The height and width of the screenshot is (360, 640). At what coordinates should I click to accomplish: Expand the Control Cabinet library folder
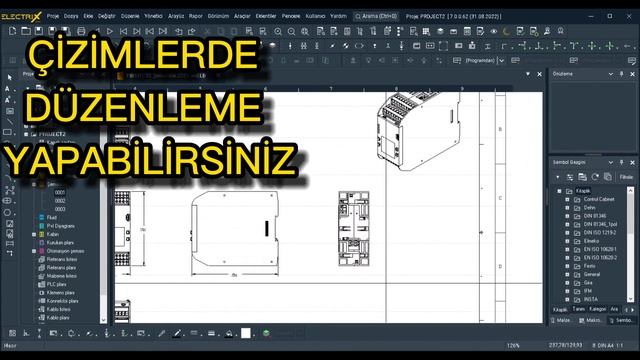pos(567,200)
